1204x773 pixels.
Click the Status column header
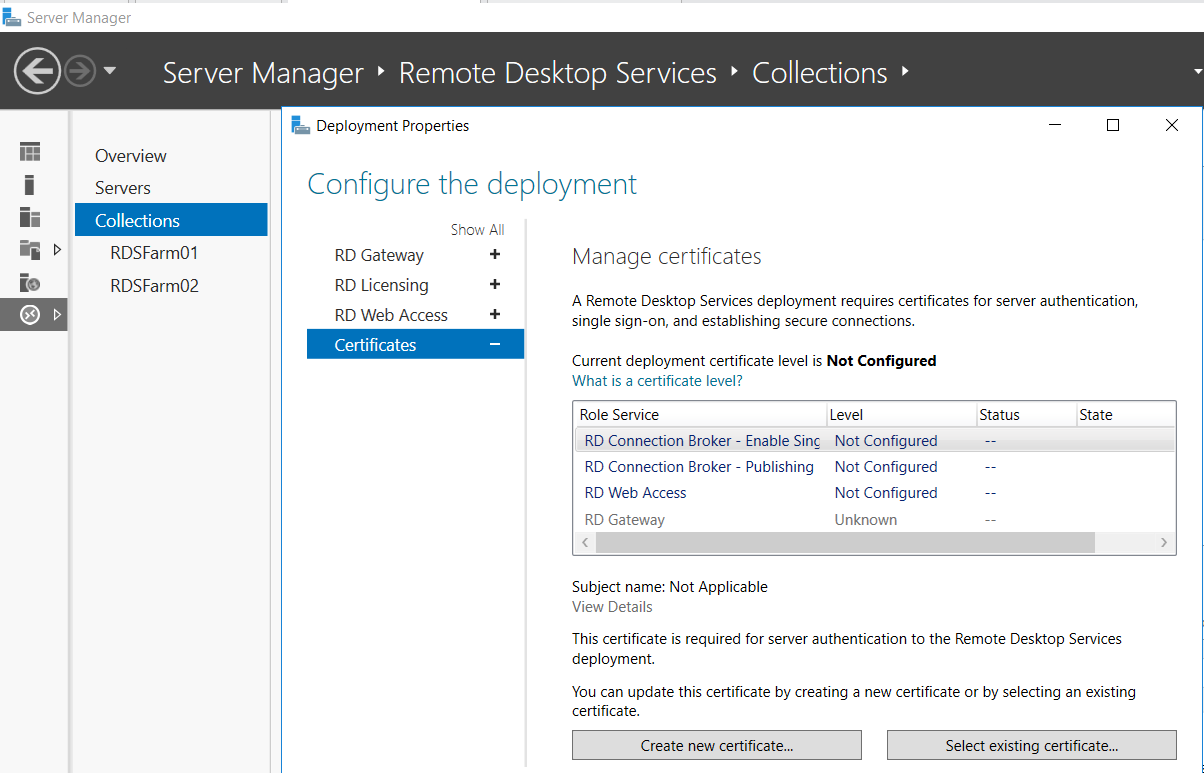(x=1025, y=414)
